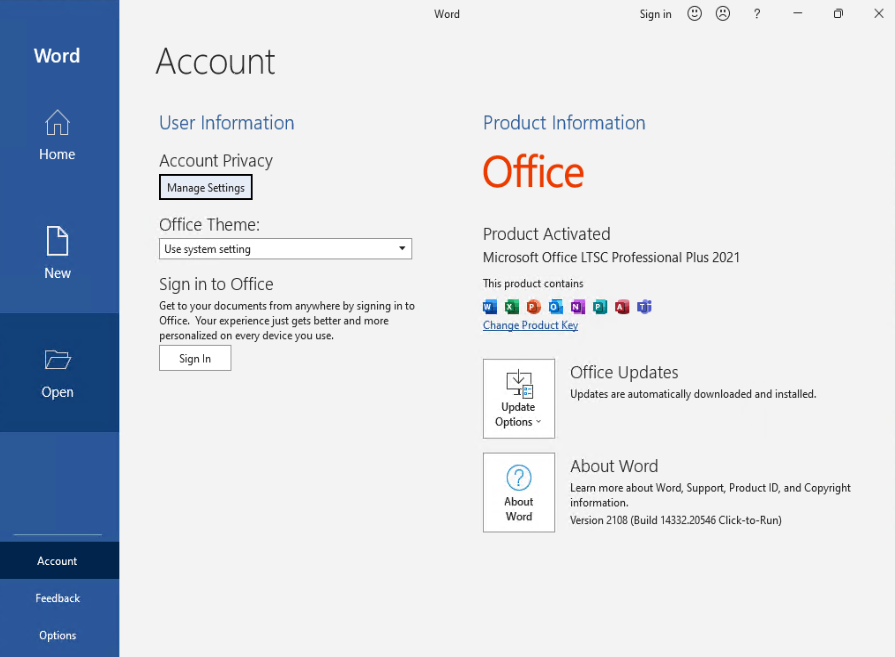
Task: Open the About Word dialog
Action: (x=518, y=492)
